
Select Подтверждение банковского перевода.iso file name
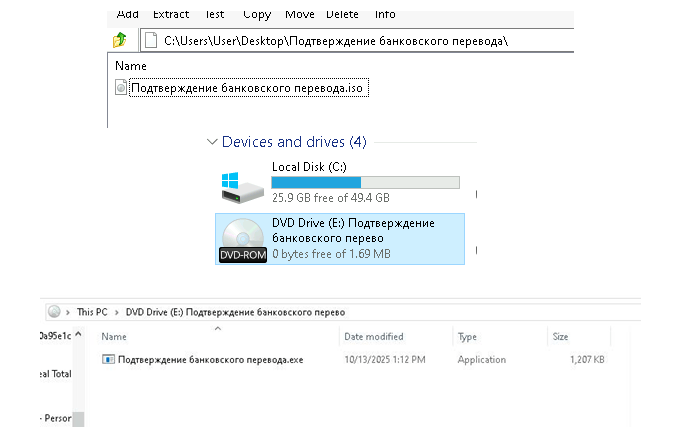pyautogui.click(x=247, y=88)
